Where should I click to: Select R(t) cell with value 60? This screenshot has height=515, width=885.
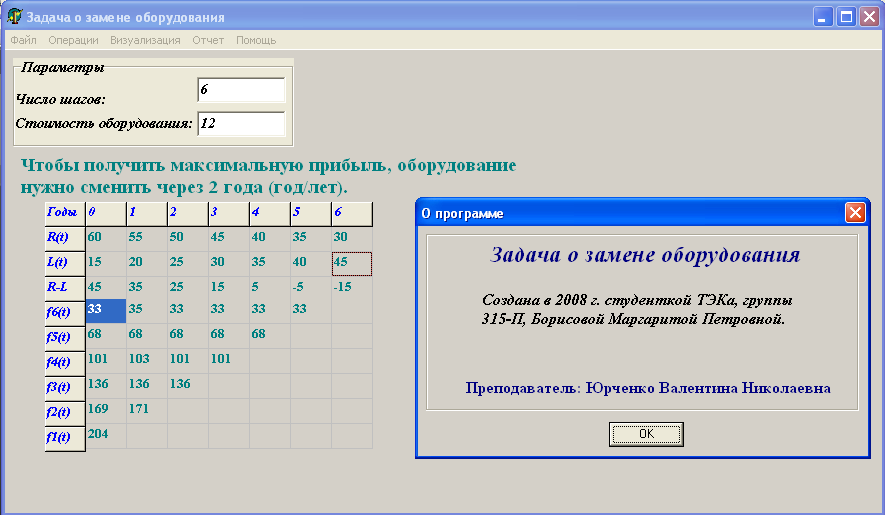pos(106,239)
